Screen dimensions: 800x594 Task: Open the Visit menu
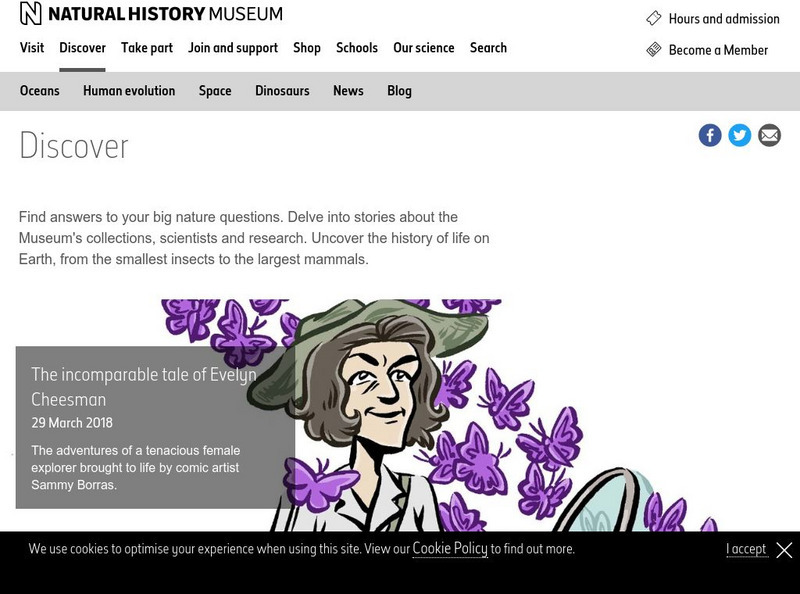(x=32, y=47)
